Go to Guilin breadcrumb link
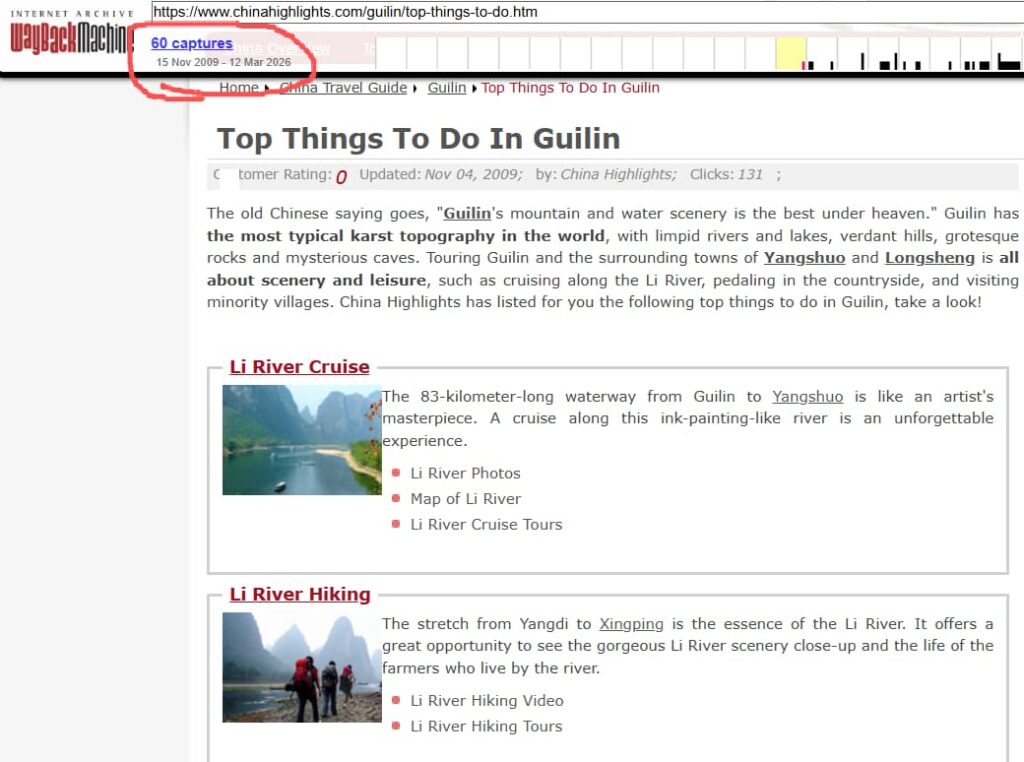 click(447, 87)
